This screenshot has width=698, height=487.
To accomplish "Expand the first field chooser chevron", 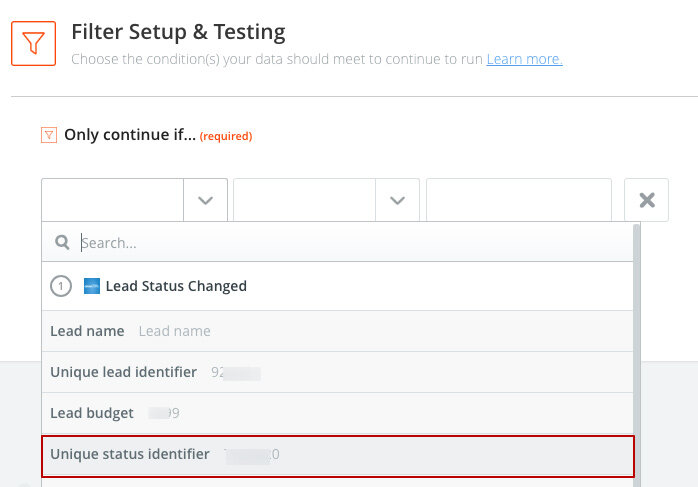I will coord(205,200).
